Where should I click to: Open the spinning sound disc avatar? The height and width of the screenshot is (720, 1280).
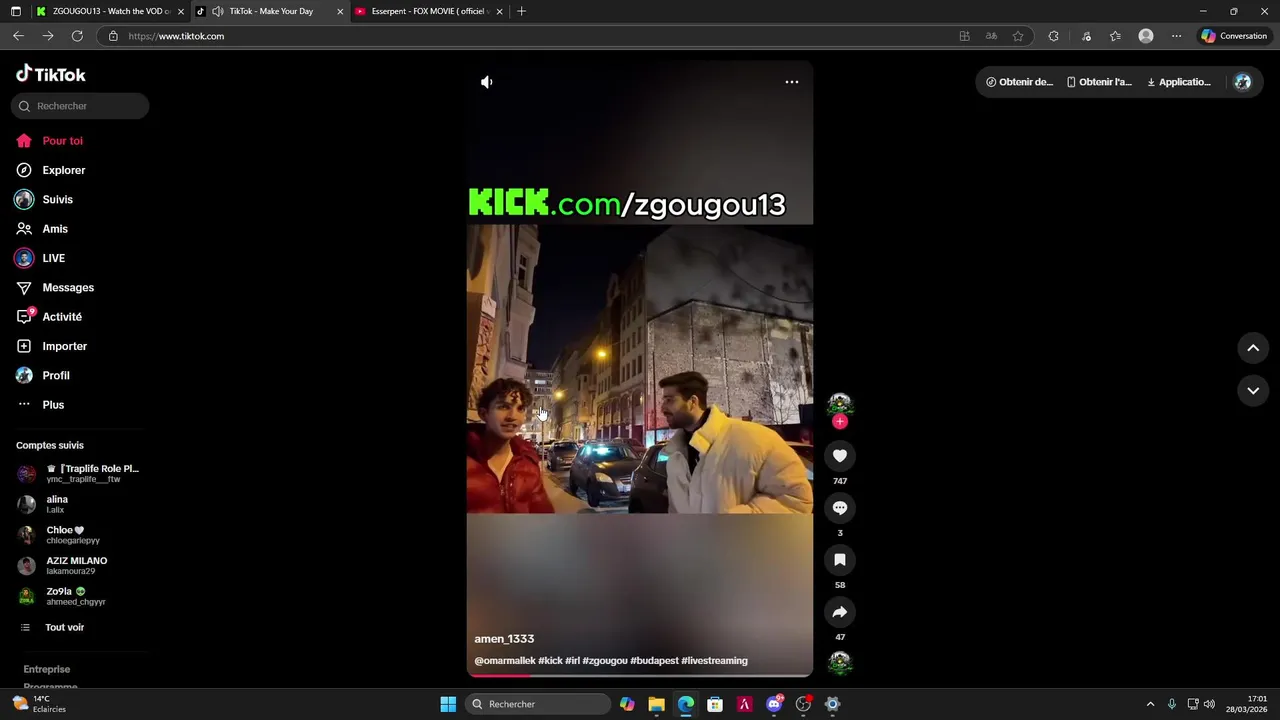[x=840, y=663]
